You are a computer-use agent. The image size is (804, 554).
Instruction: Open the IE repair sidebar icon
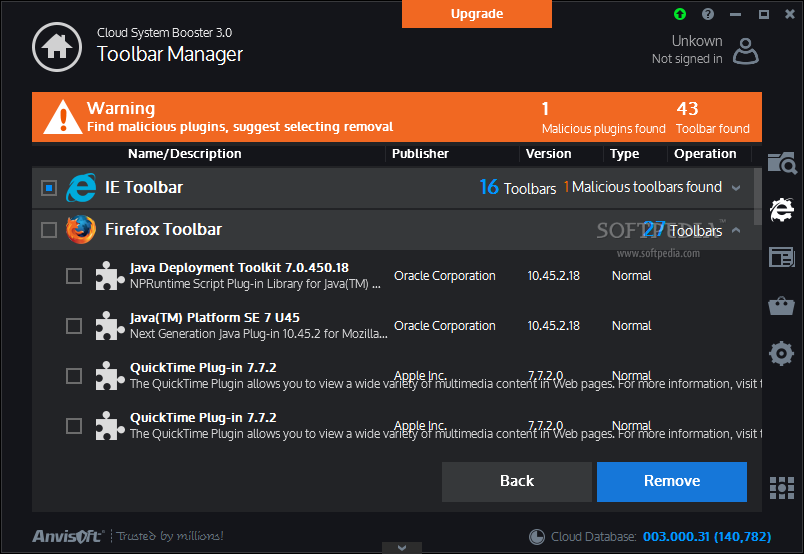782,210
